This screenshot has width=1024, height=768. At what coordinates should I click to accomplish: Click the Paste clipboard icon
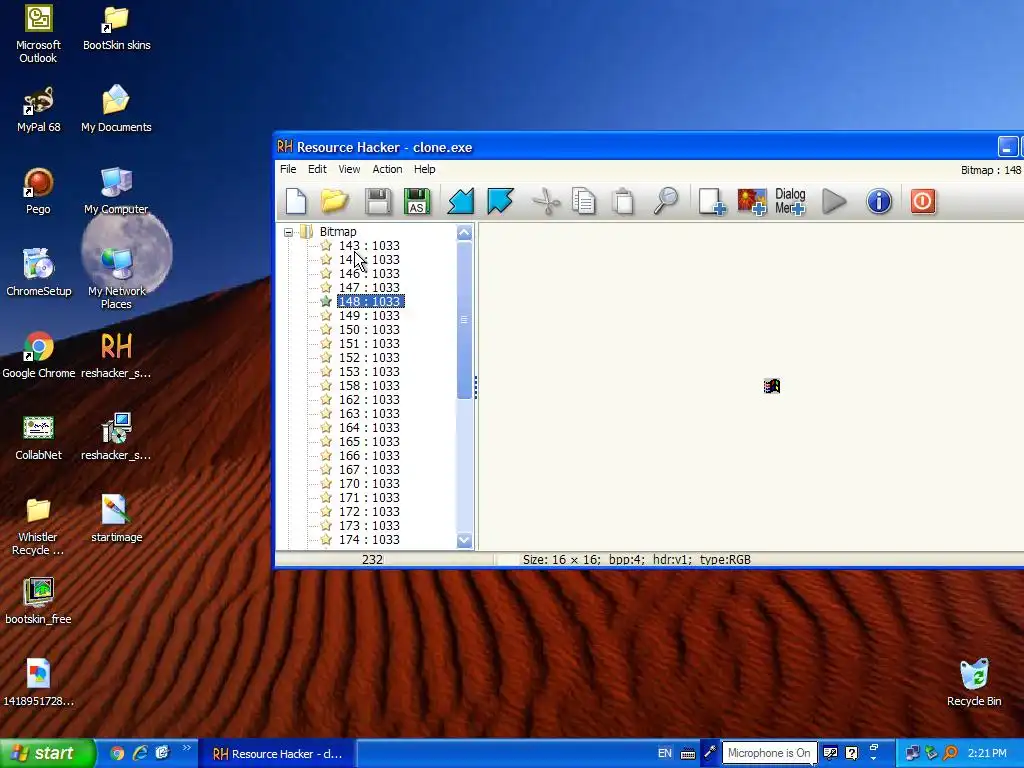pos(623,201)
